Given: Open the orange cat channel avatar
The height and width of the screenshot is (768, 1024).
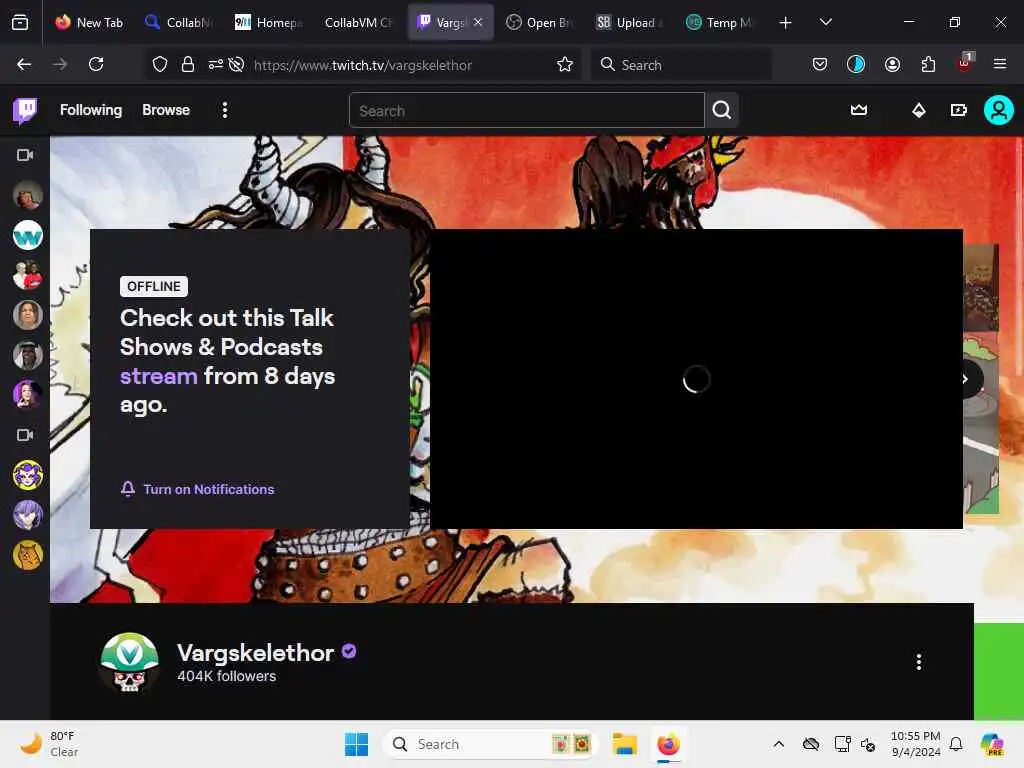Looking at the screenshot, I should pos(27,555).
